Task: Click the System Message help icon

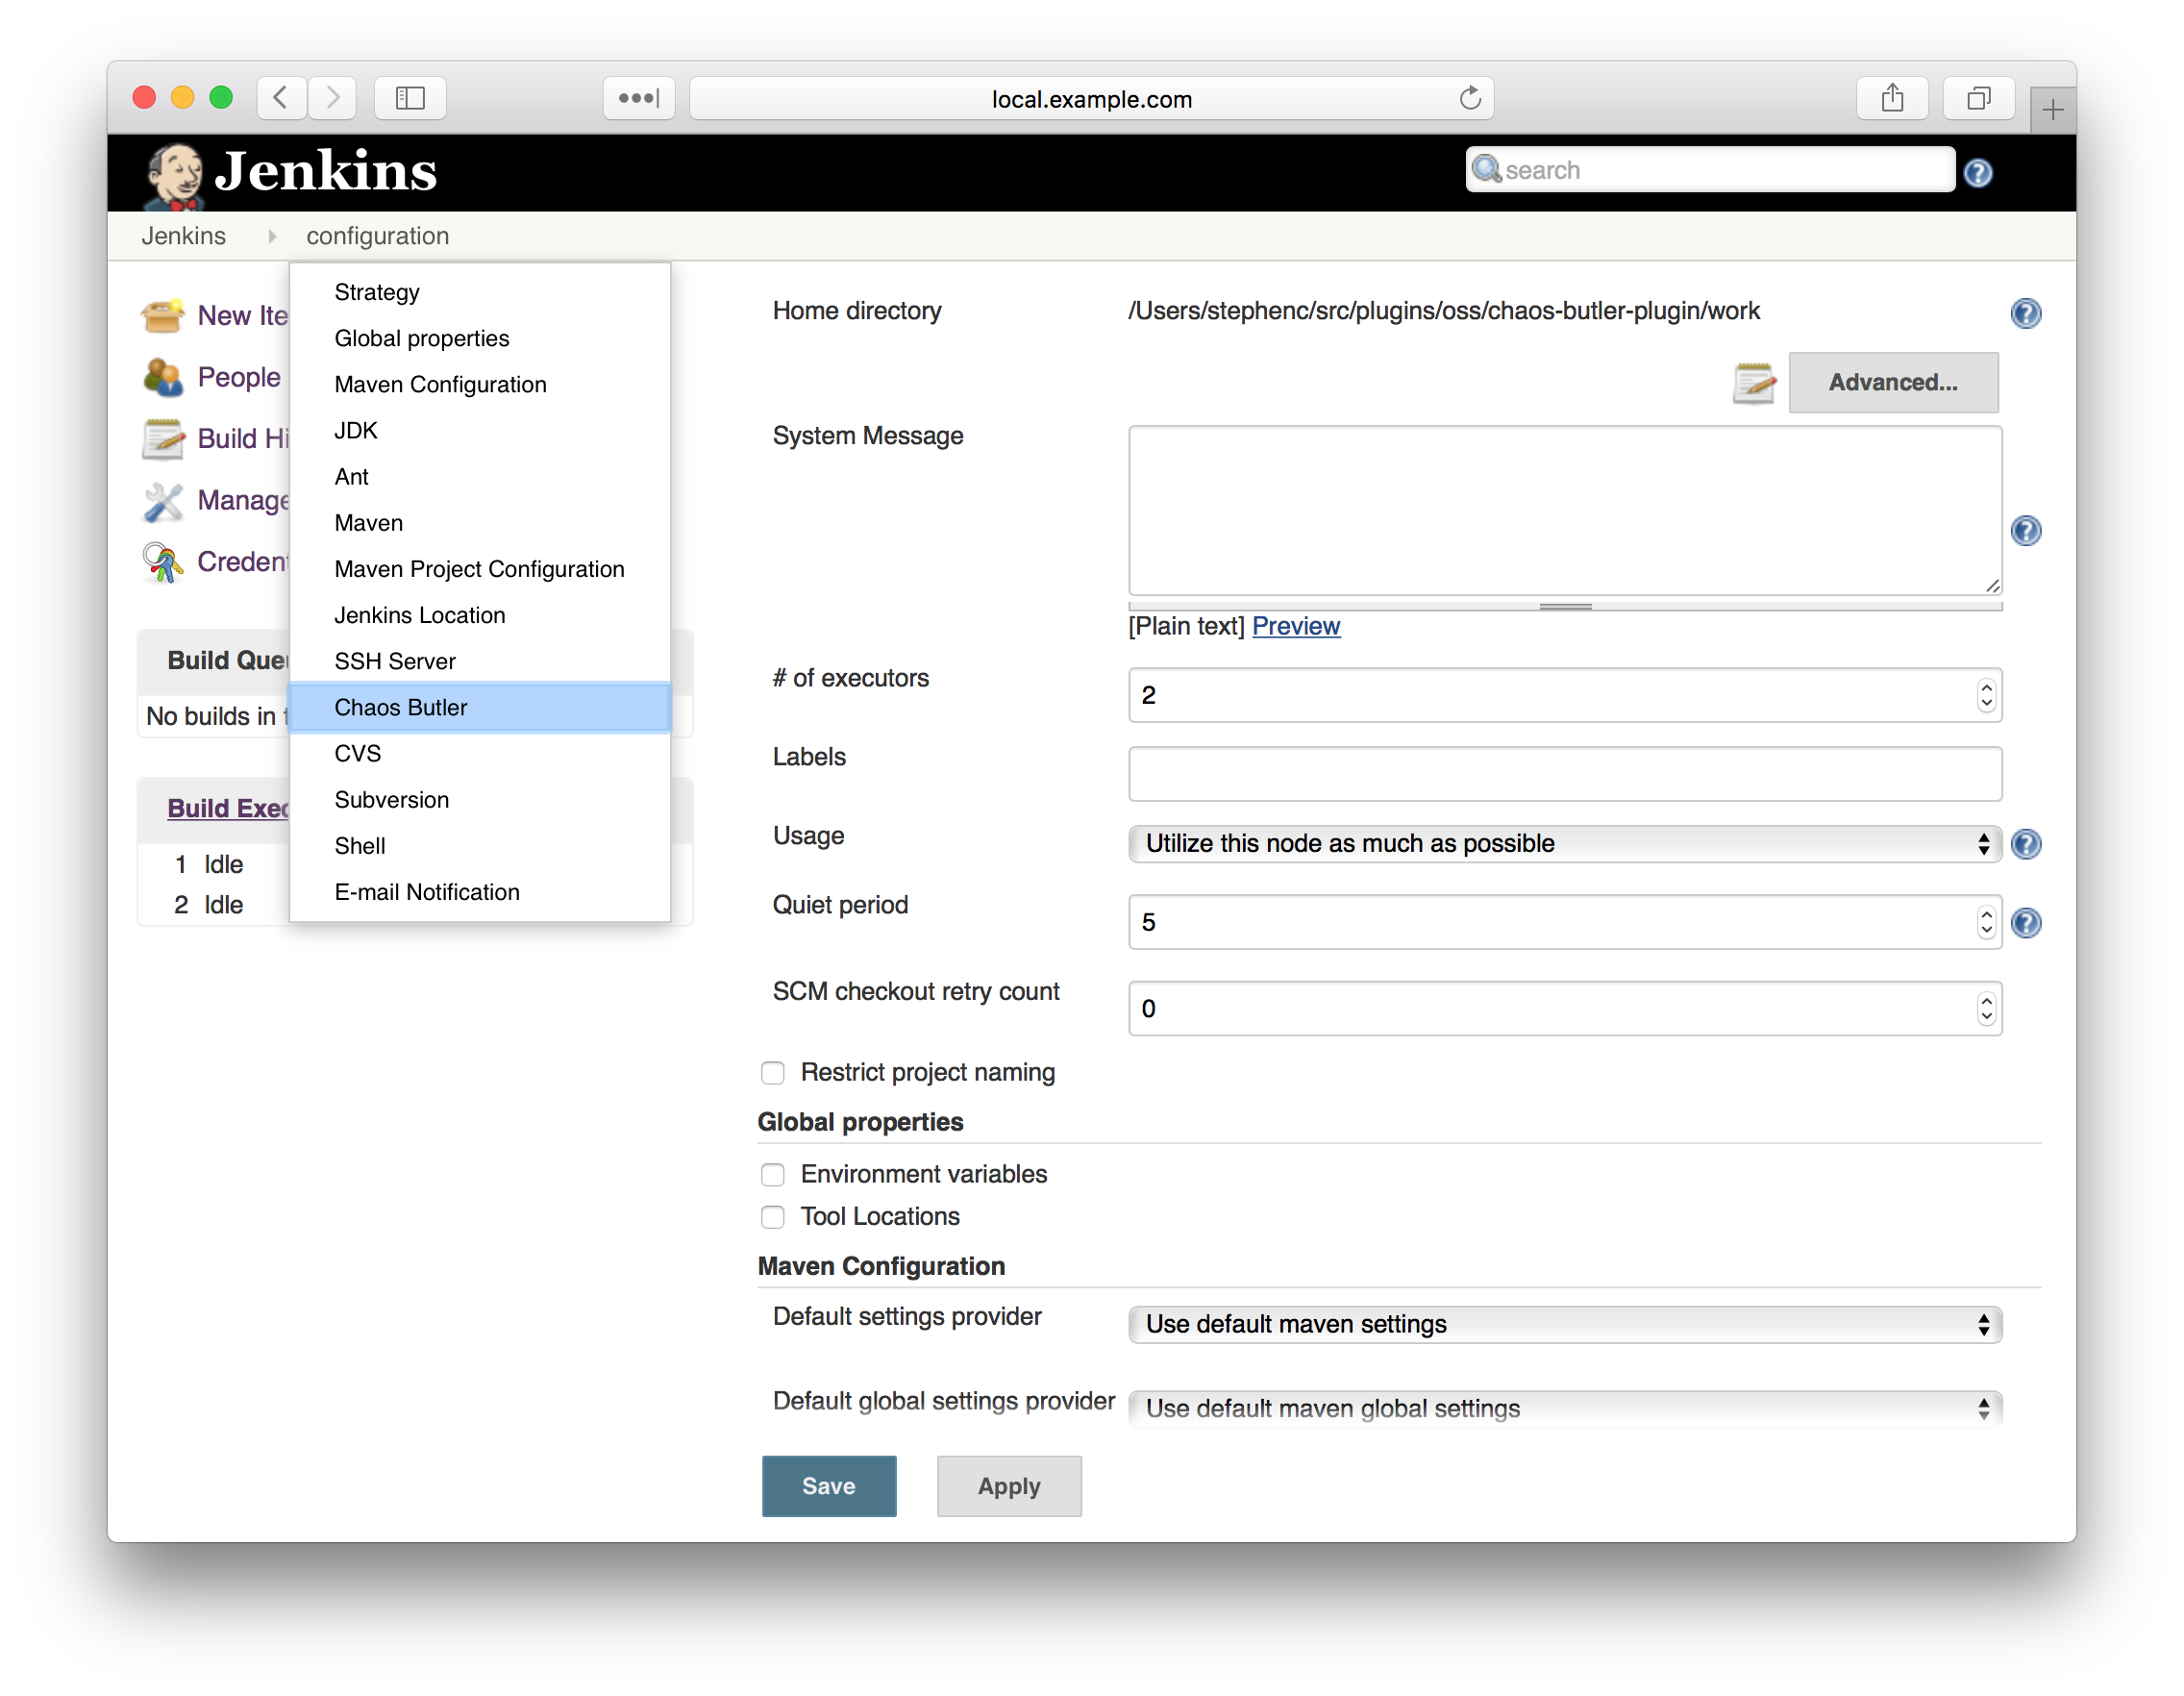Action: coord(2025,530)
